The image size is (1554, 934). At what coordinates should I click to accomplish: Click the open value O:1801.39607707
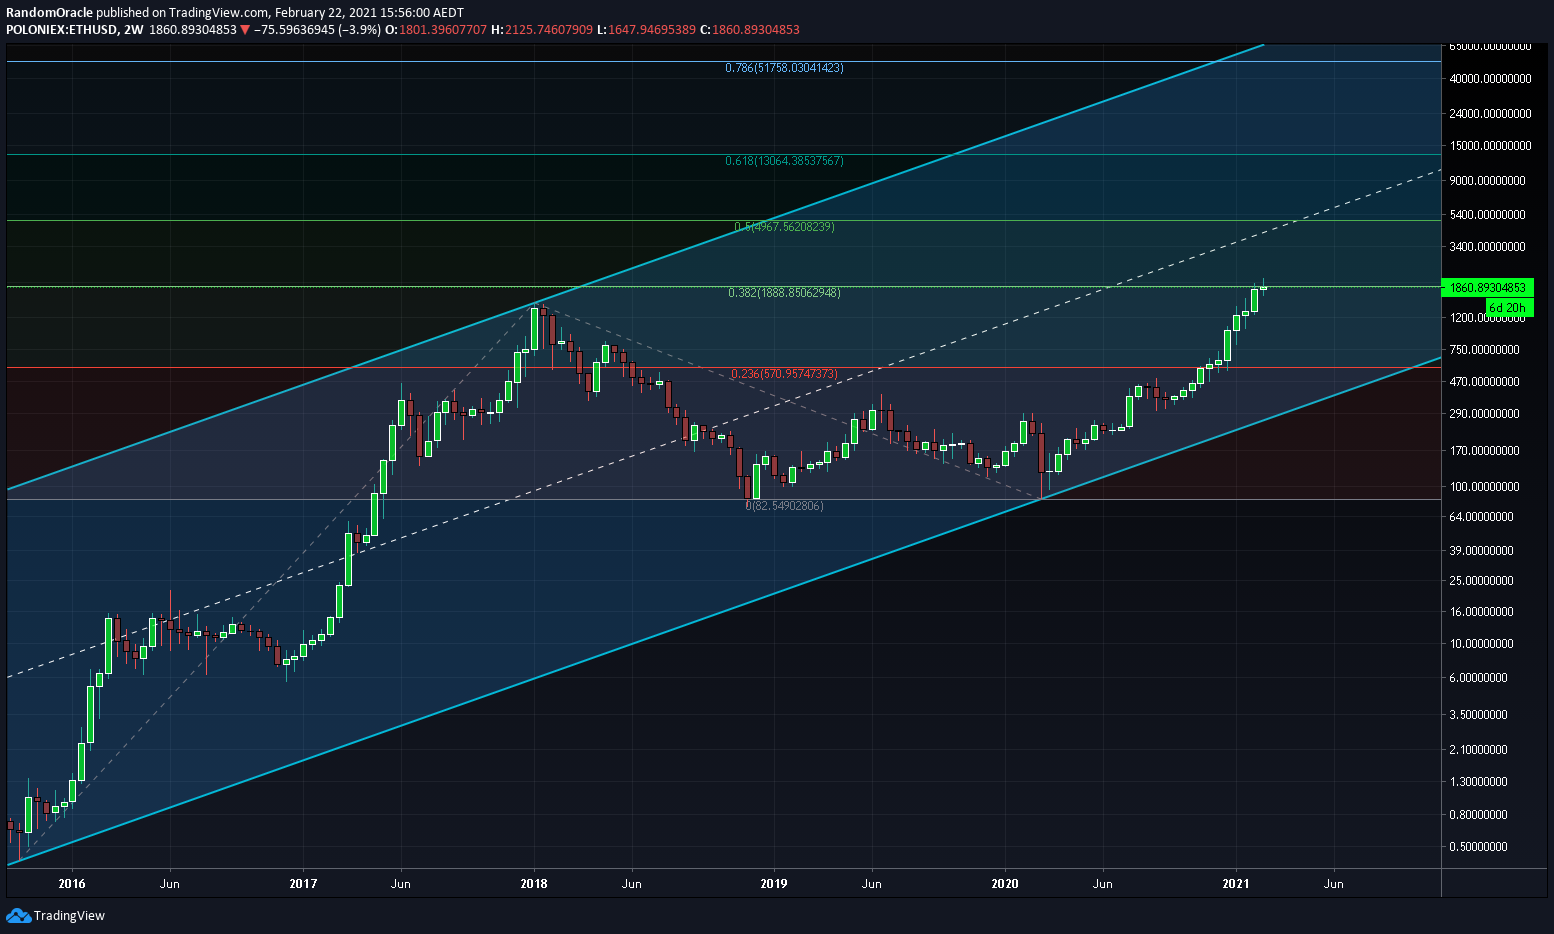[x=438, y=30]
